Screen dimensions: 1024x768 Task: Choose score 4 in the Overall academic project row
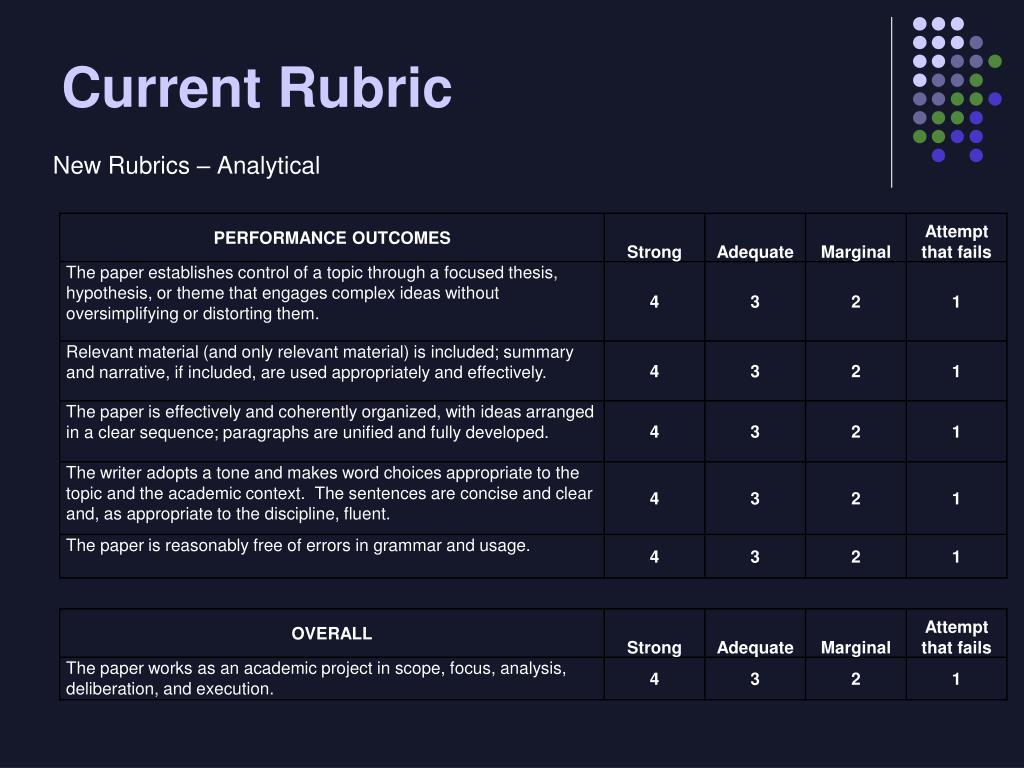654,679
